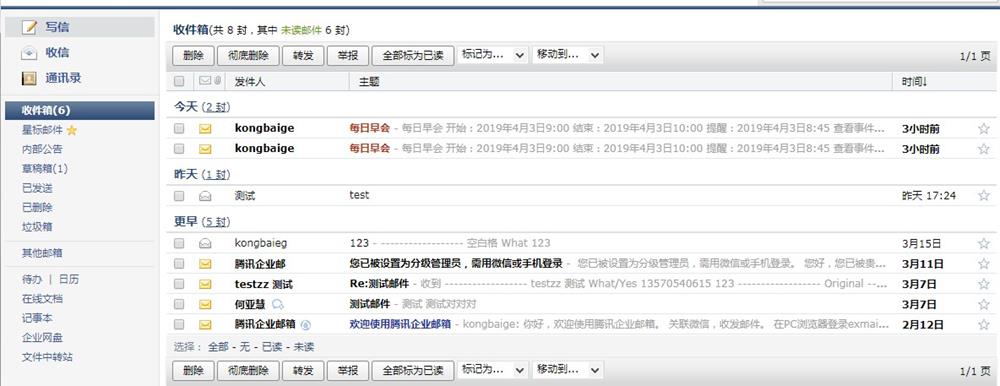1000x386 pixels.
Task: Open the 草稿箱(1) folder
Action: click(45, 169)
